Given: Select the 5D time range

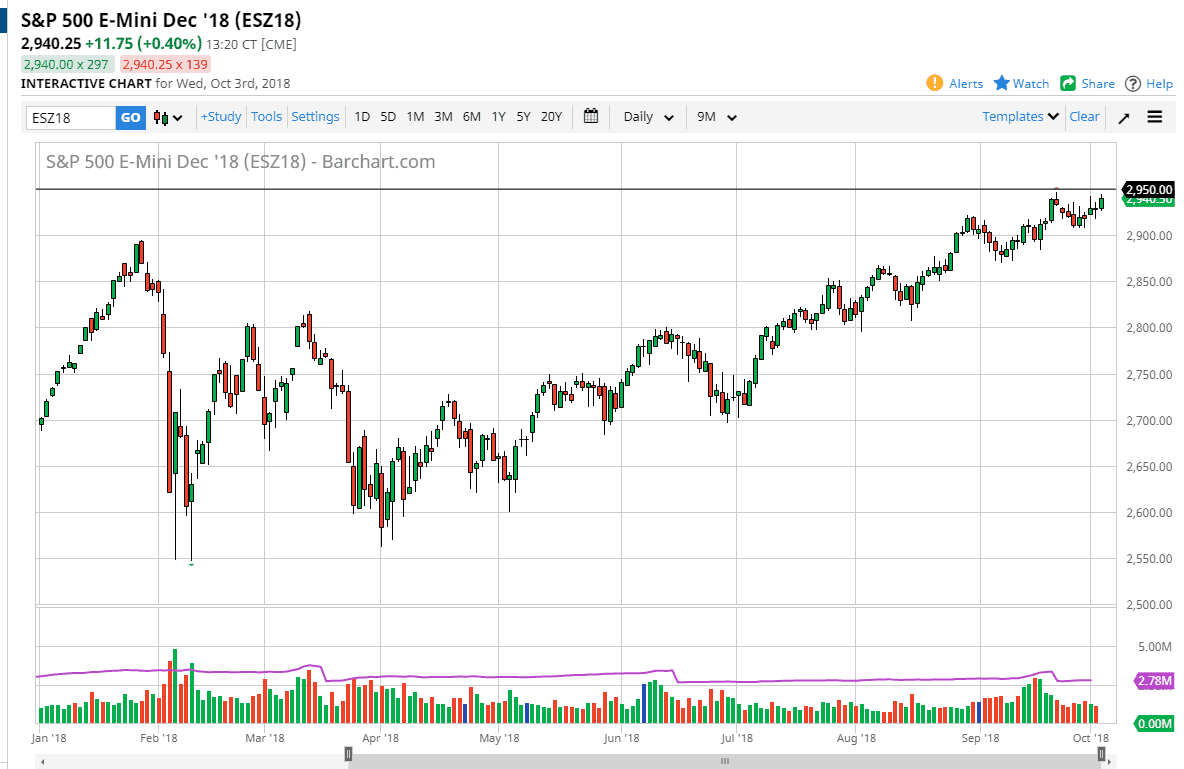Looking at the screenshot, I should pos(388,116).
